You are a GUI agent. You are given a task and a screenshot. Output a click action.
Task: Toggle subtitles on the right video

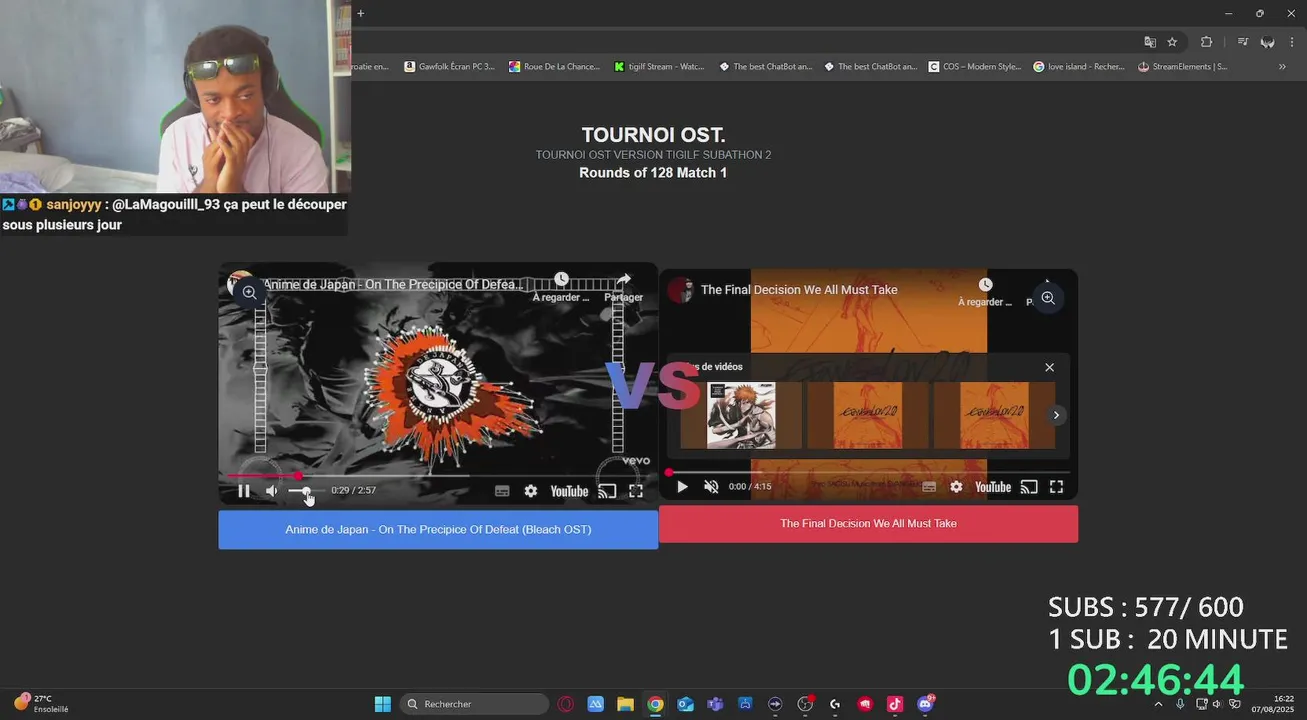click(x=929, y=487)
